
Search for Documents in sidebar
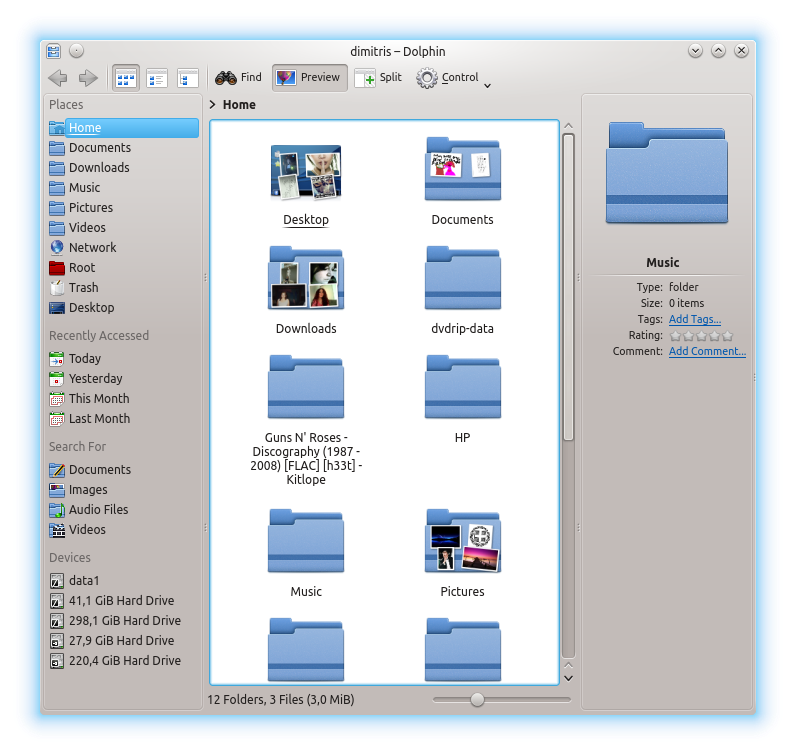coord(123,470)
